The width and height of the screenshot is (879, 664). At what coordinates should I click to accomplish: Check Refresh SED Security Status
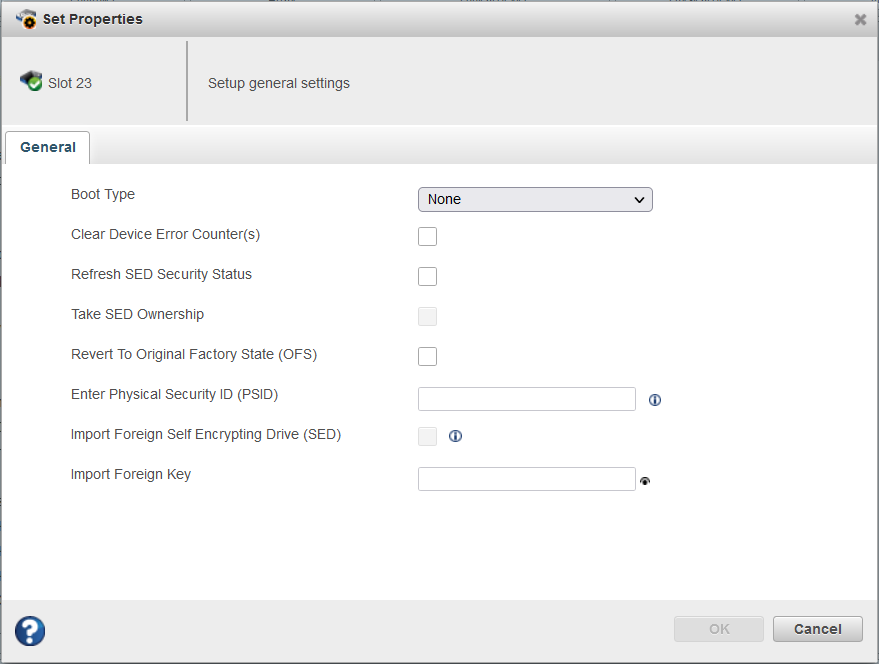427,276
